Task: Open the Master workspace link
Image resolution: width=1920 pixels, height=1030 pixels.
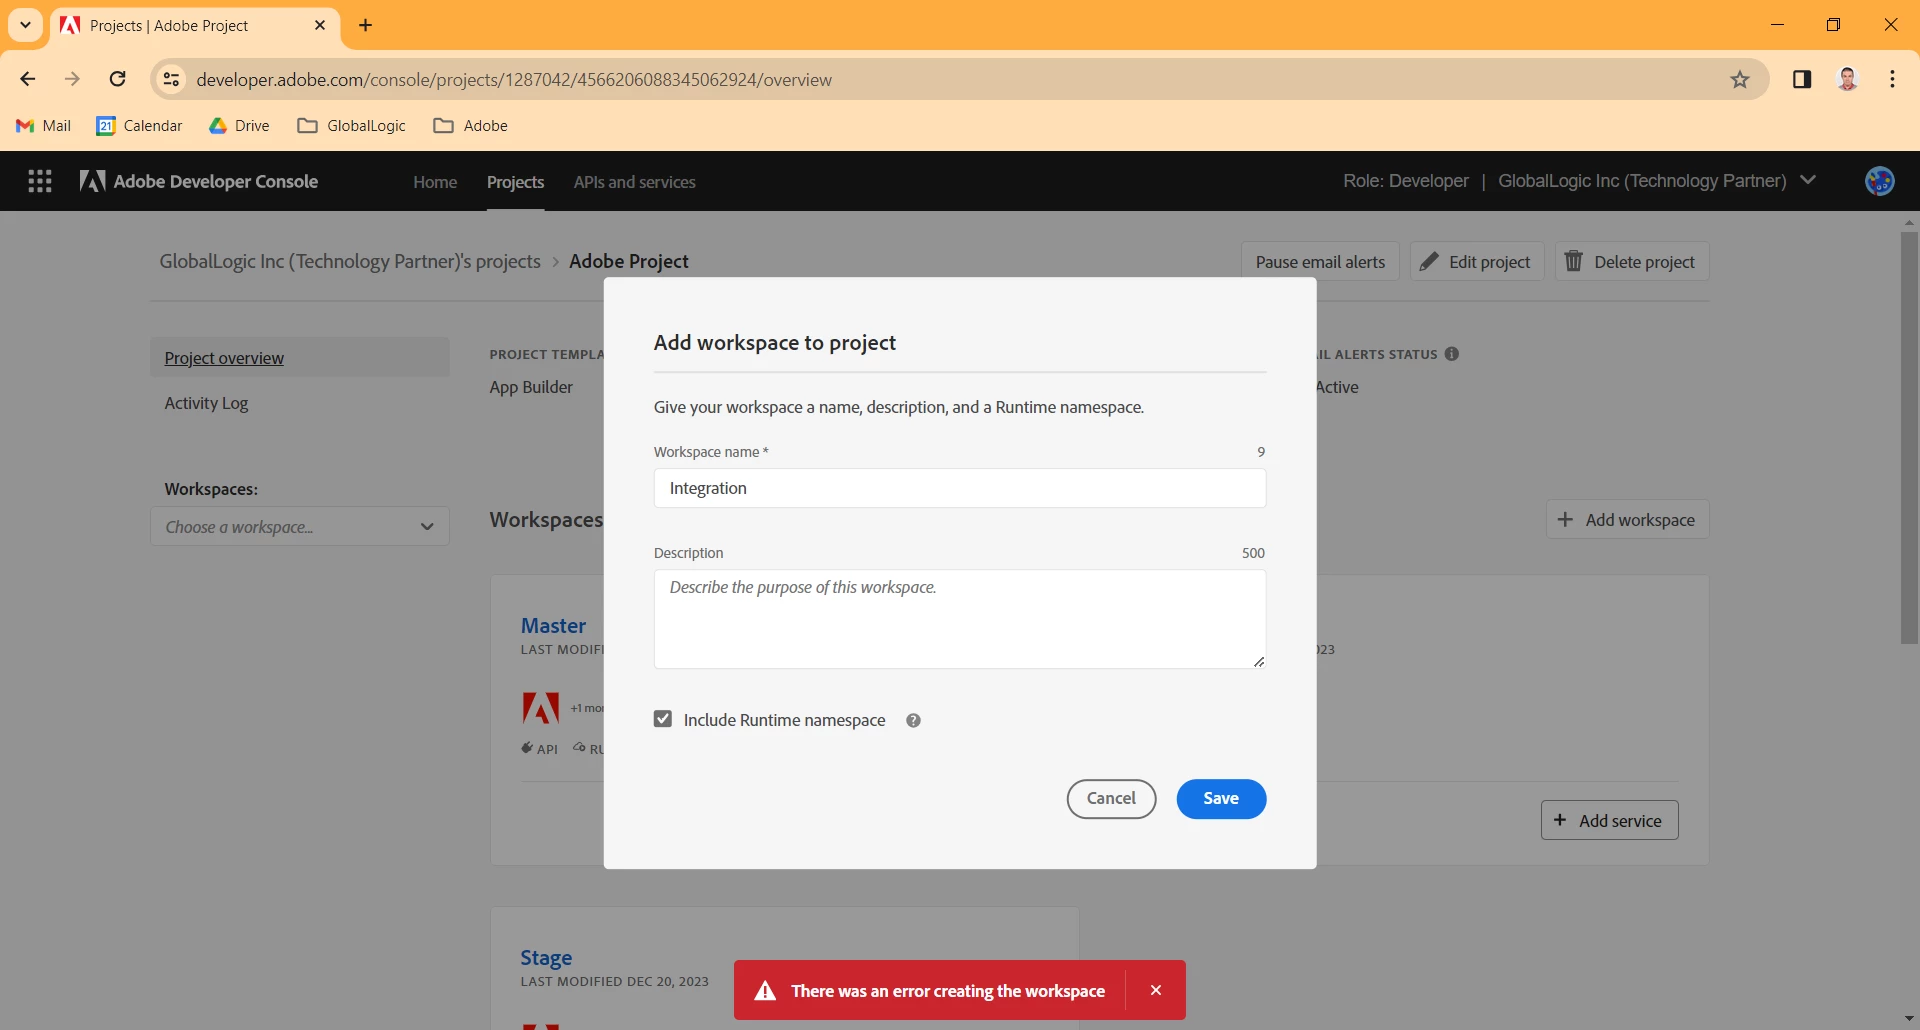Action: 553,626
